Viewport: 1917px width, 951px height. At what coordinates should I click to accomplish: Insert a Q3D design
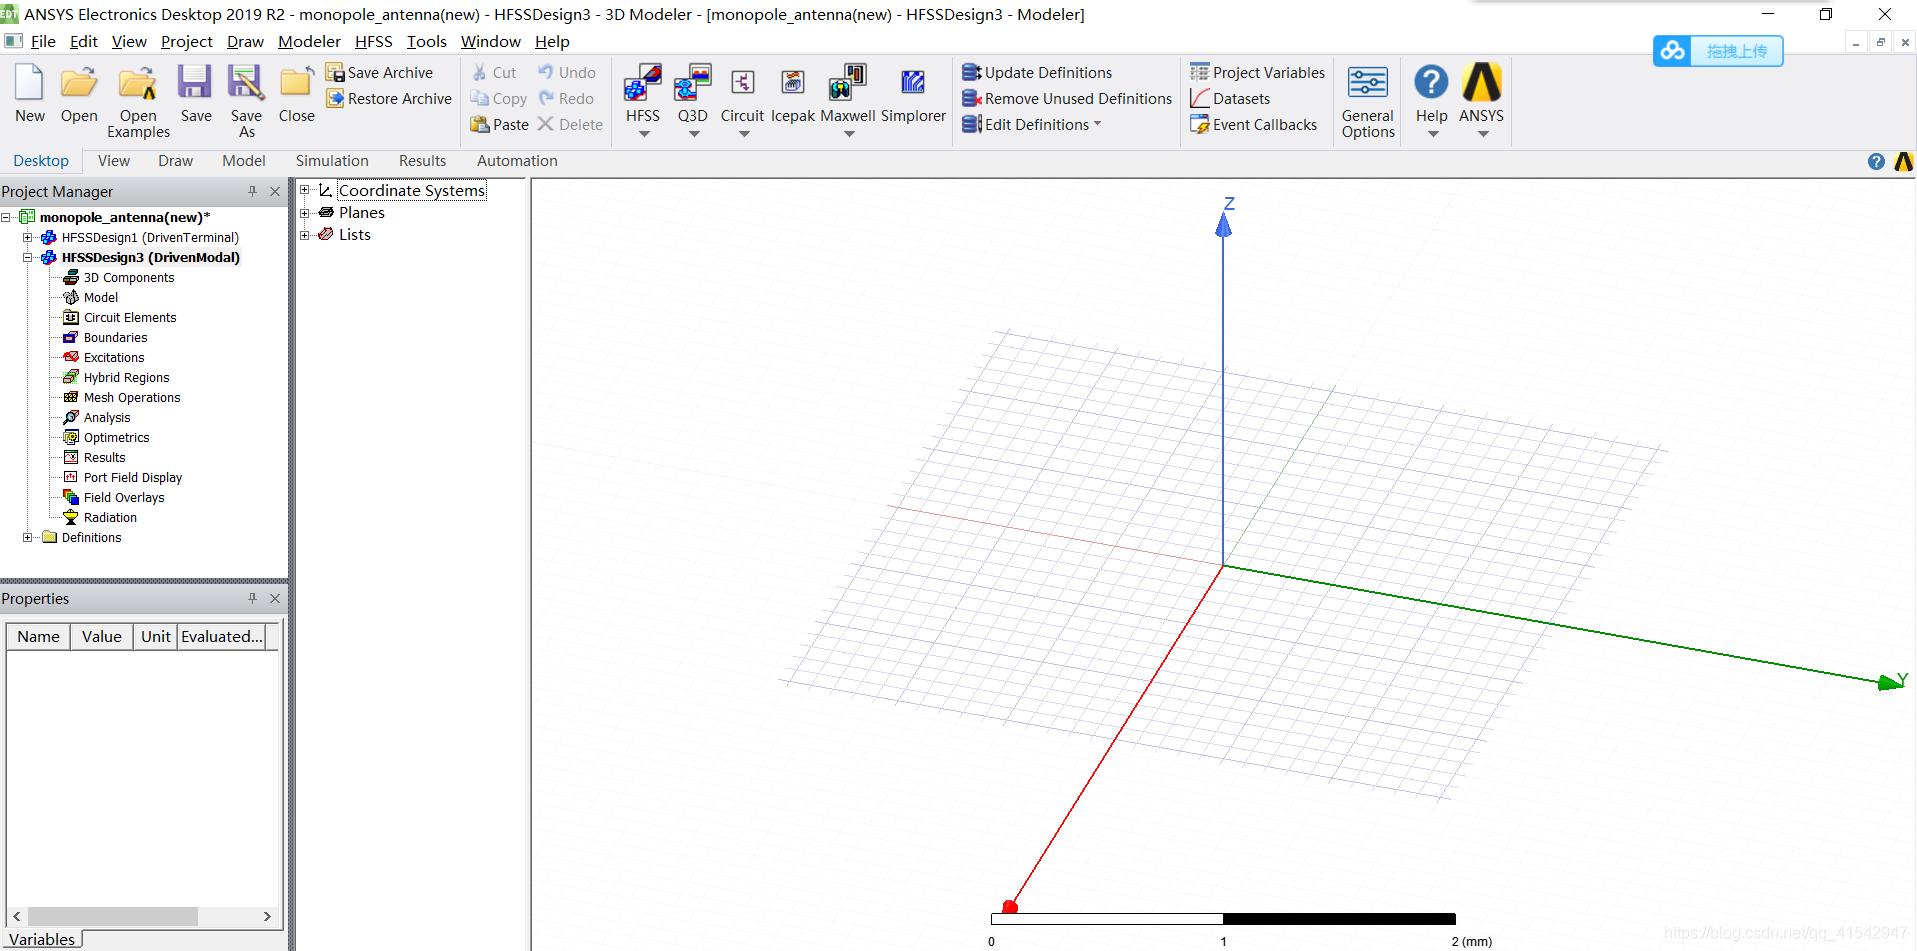pyautogui.click(x=692, y=83)
